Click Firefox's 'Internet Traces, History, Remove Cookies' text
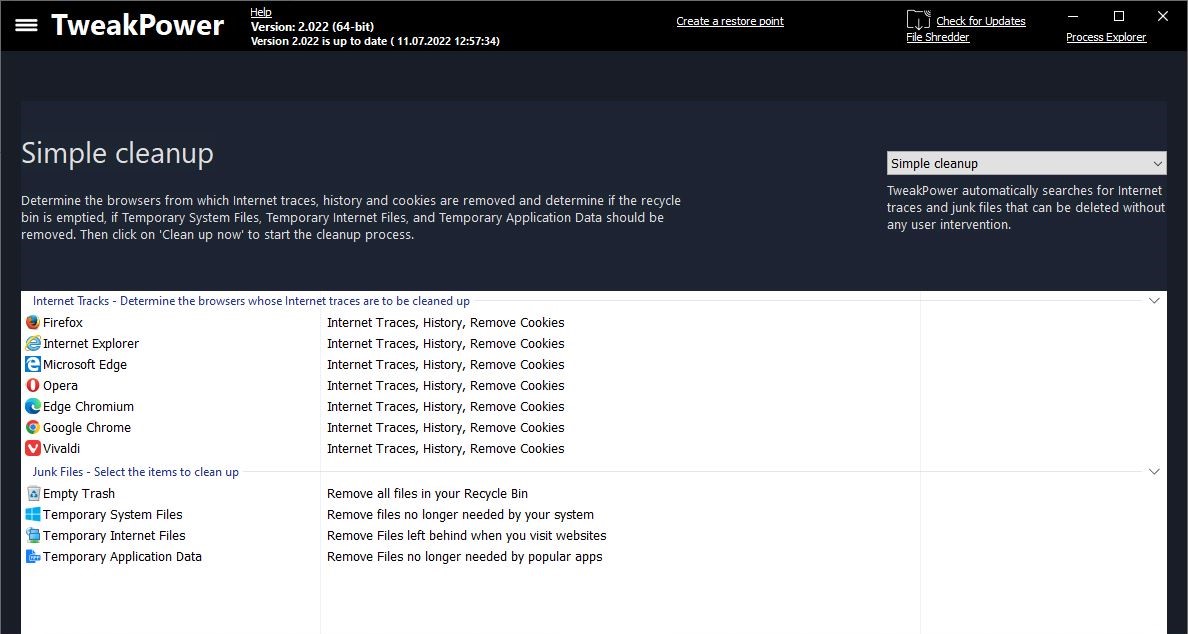Viewport: 1188px width, 634px height. coord(446,323)
